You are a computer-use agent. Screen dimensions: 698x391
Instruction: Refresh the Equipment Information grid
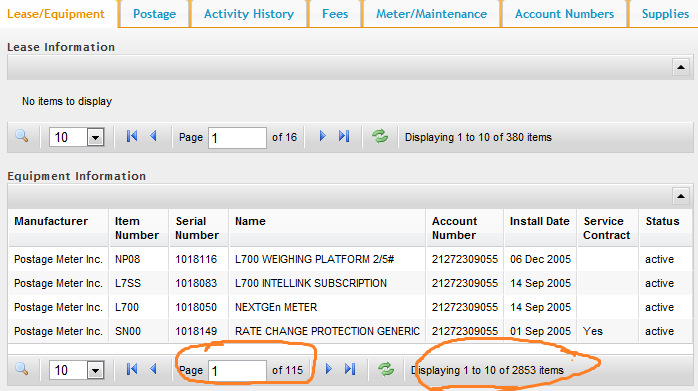[386, 369]
